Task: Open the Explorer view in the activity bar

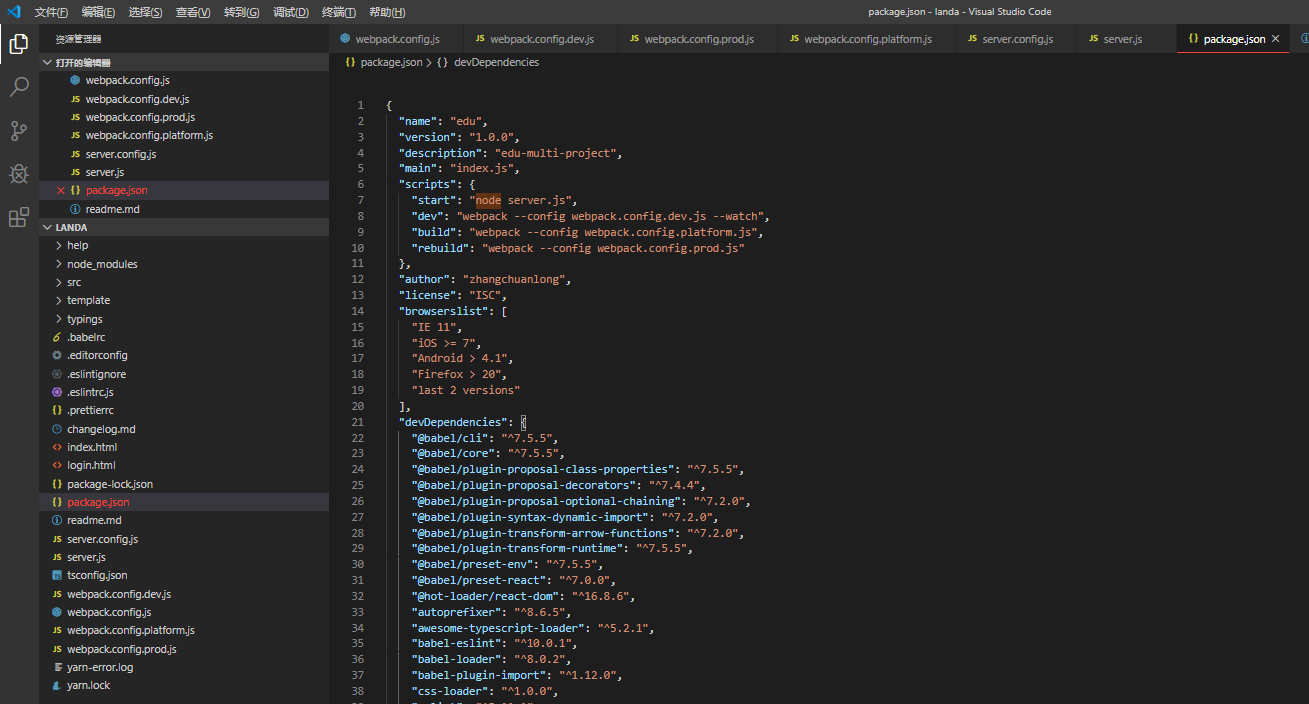Action: click(x=18, y=43)
